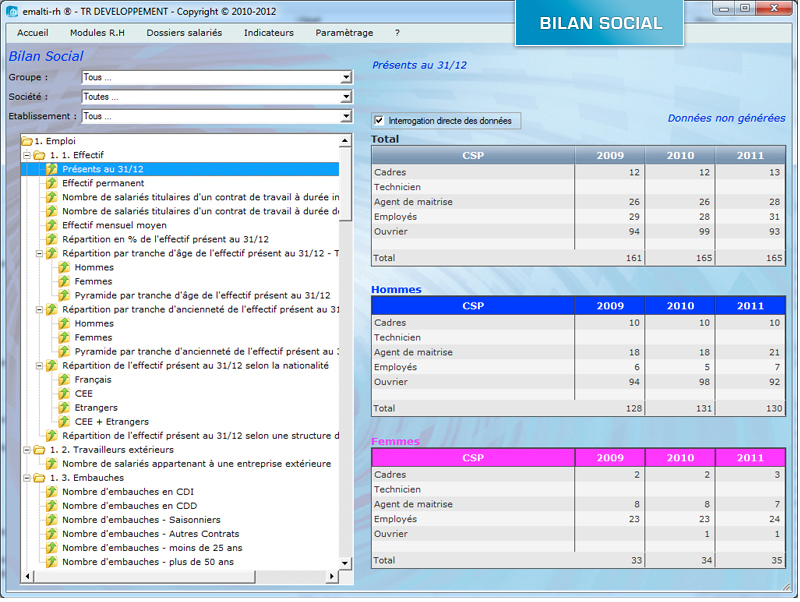Click the indicator icon for Effectif permanent
Viewport: 800px width, 602px height.
tap(52, 183)
